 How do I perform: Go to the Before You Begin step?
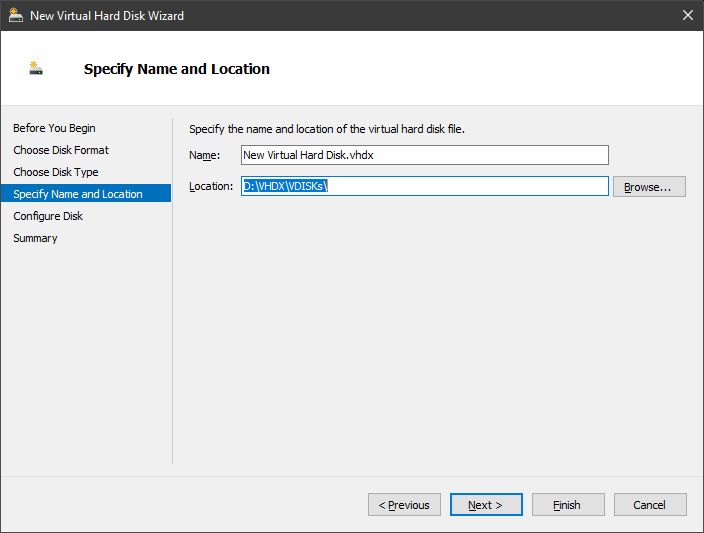(54, 128)
